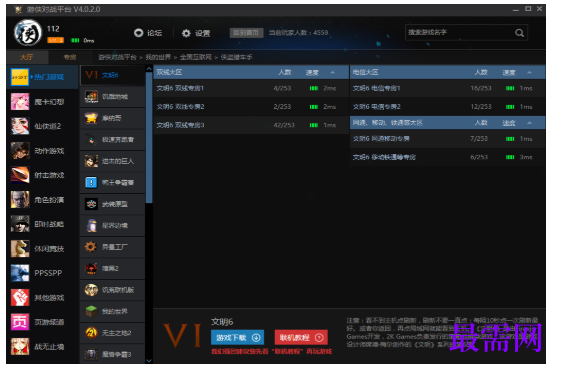Select the 角色扮演 category icon
Viewport: 561px width, 369px height.
pos(20,200)
